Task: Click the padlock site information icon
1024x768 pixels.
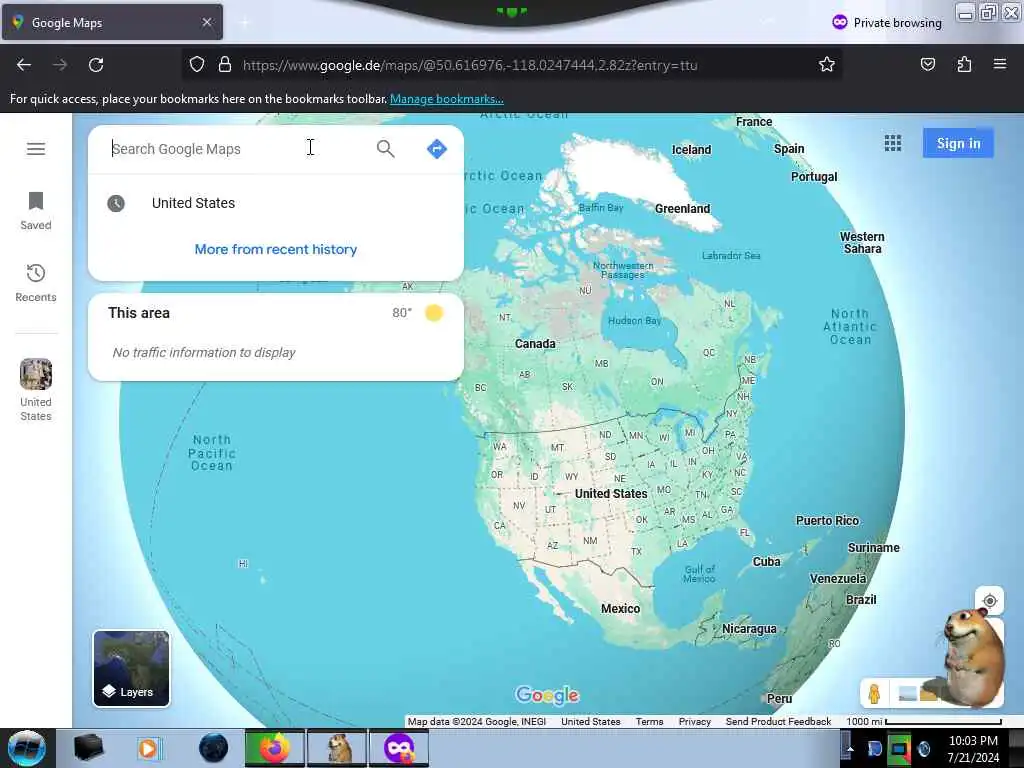Action: (x=225, y=65)
